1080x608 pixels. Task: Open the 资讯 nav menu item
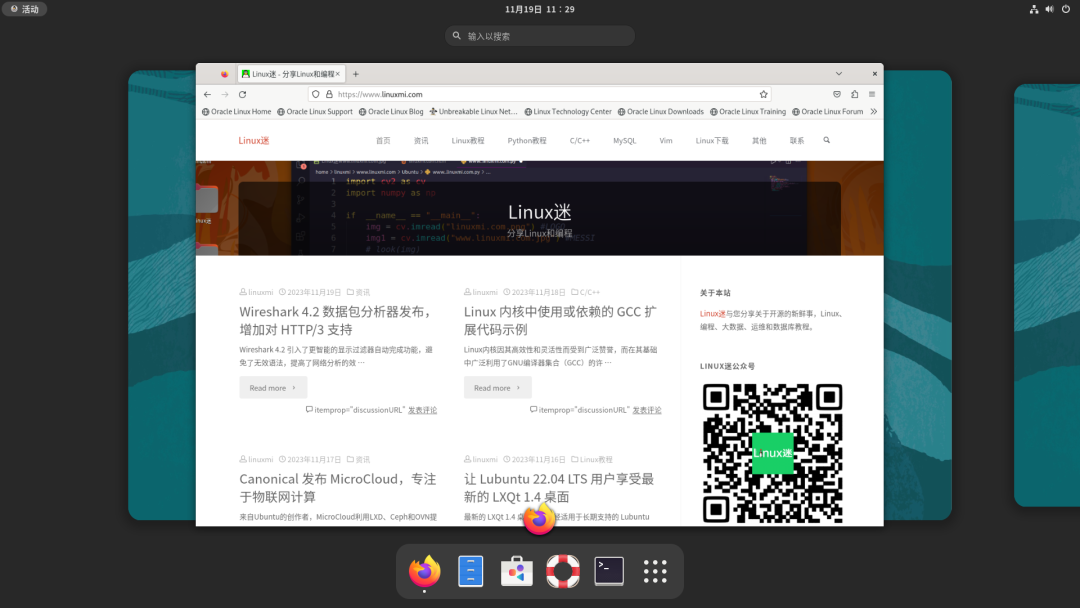point(421,140)
